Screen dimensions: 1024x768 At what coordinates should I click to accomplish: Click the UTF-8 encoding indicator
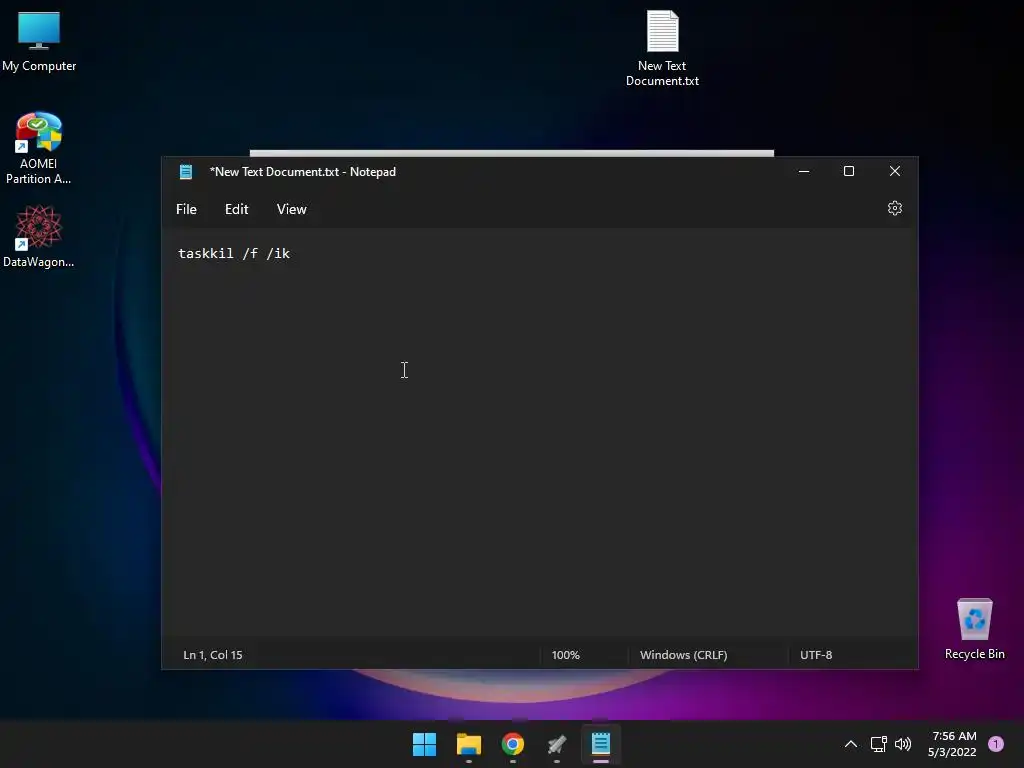click(x=816, y=654)
